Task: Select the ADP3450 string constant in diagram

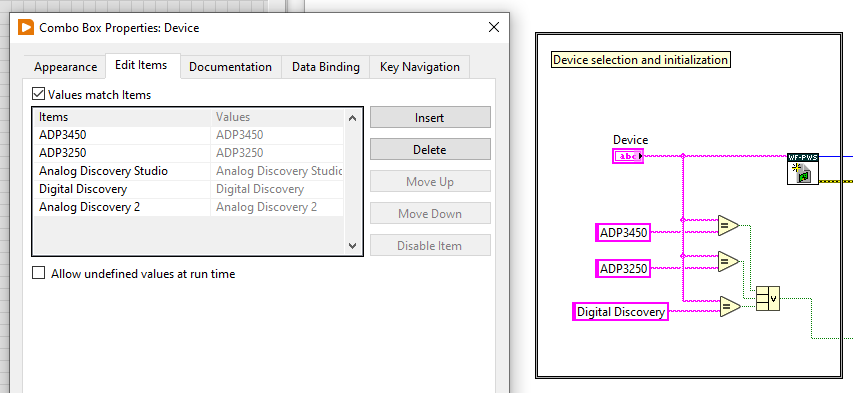Action: point(623,233)
